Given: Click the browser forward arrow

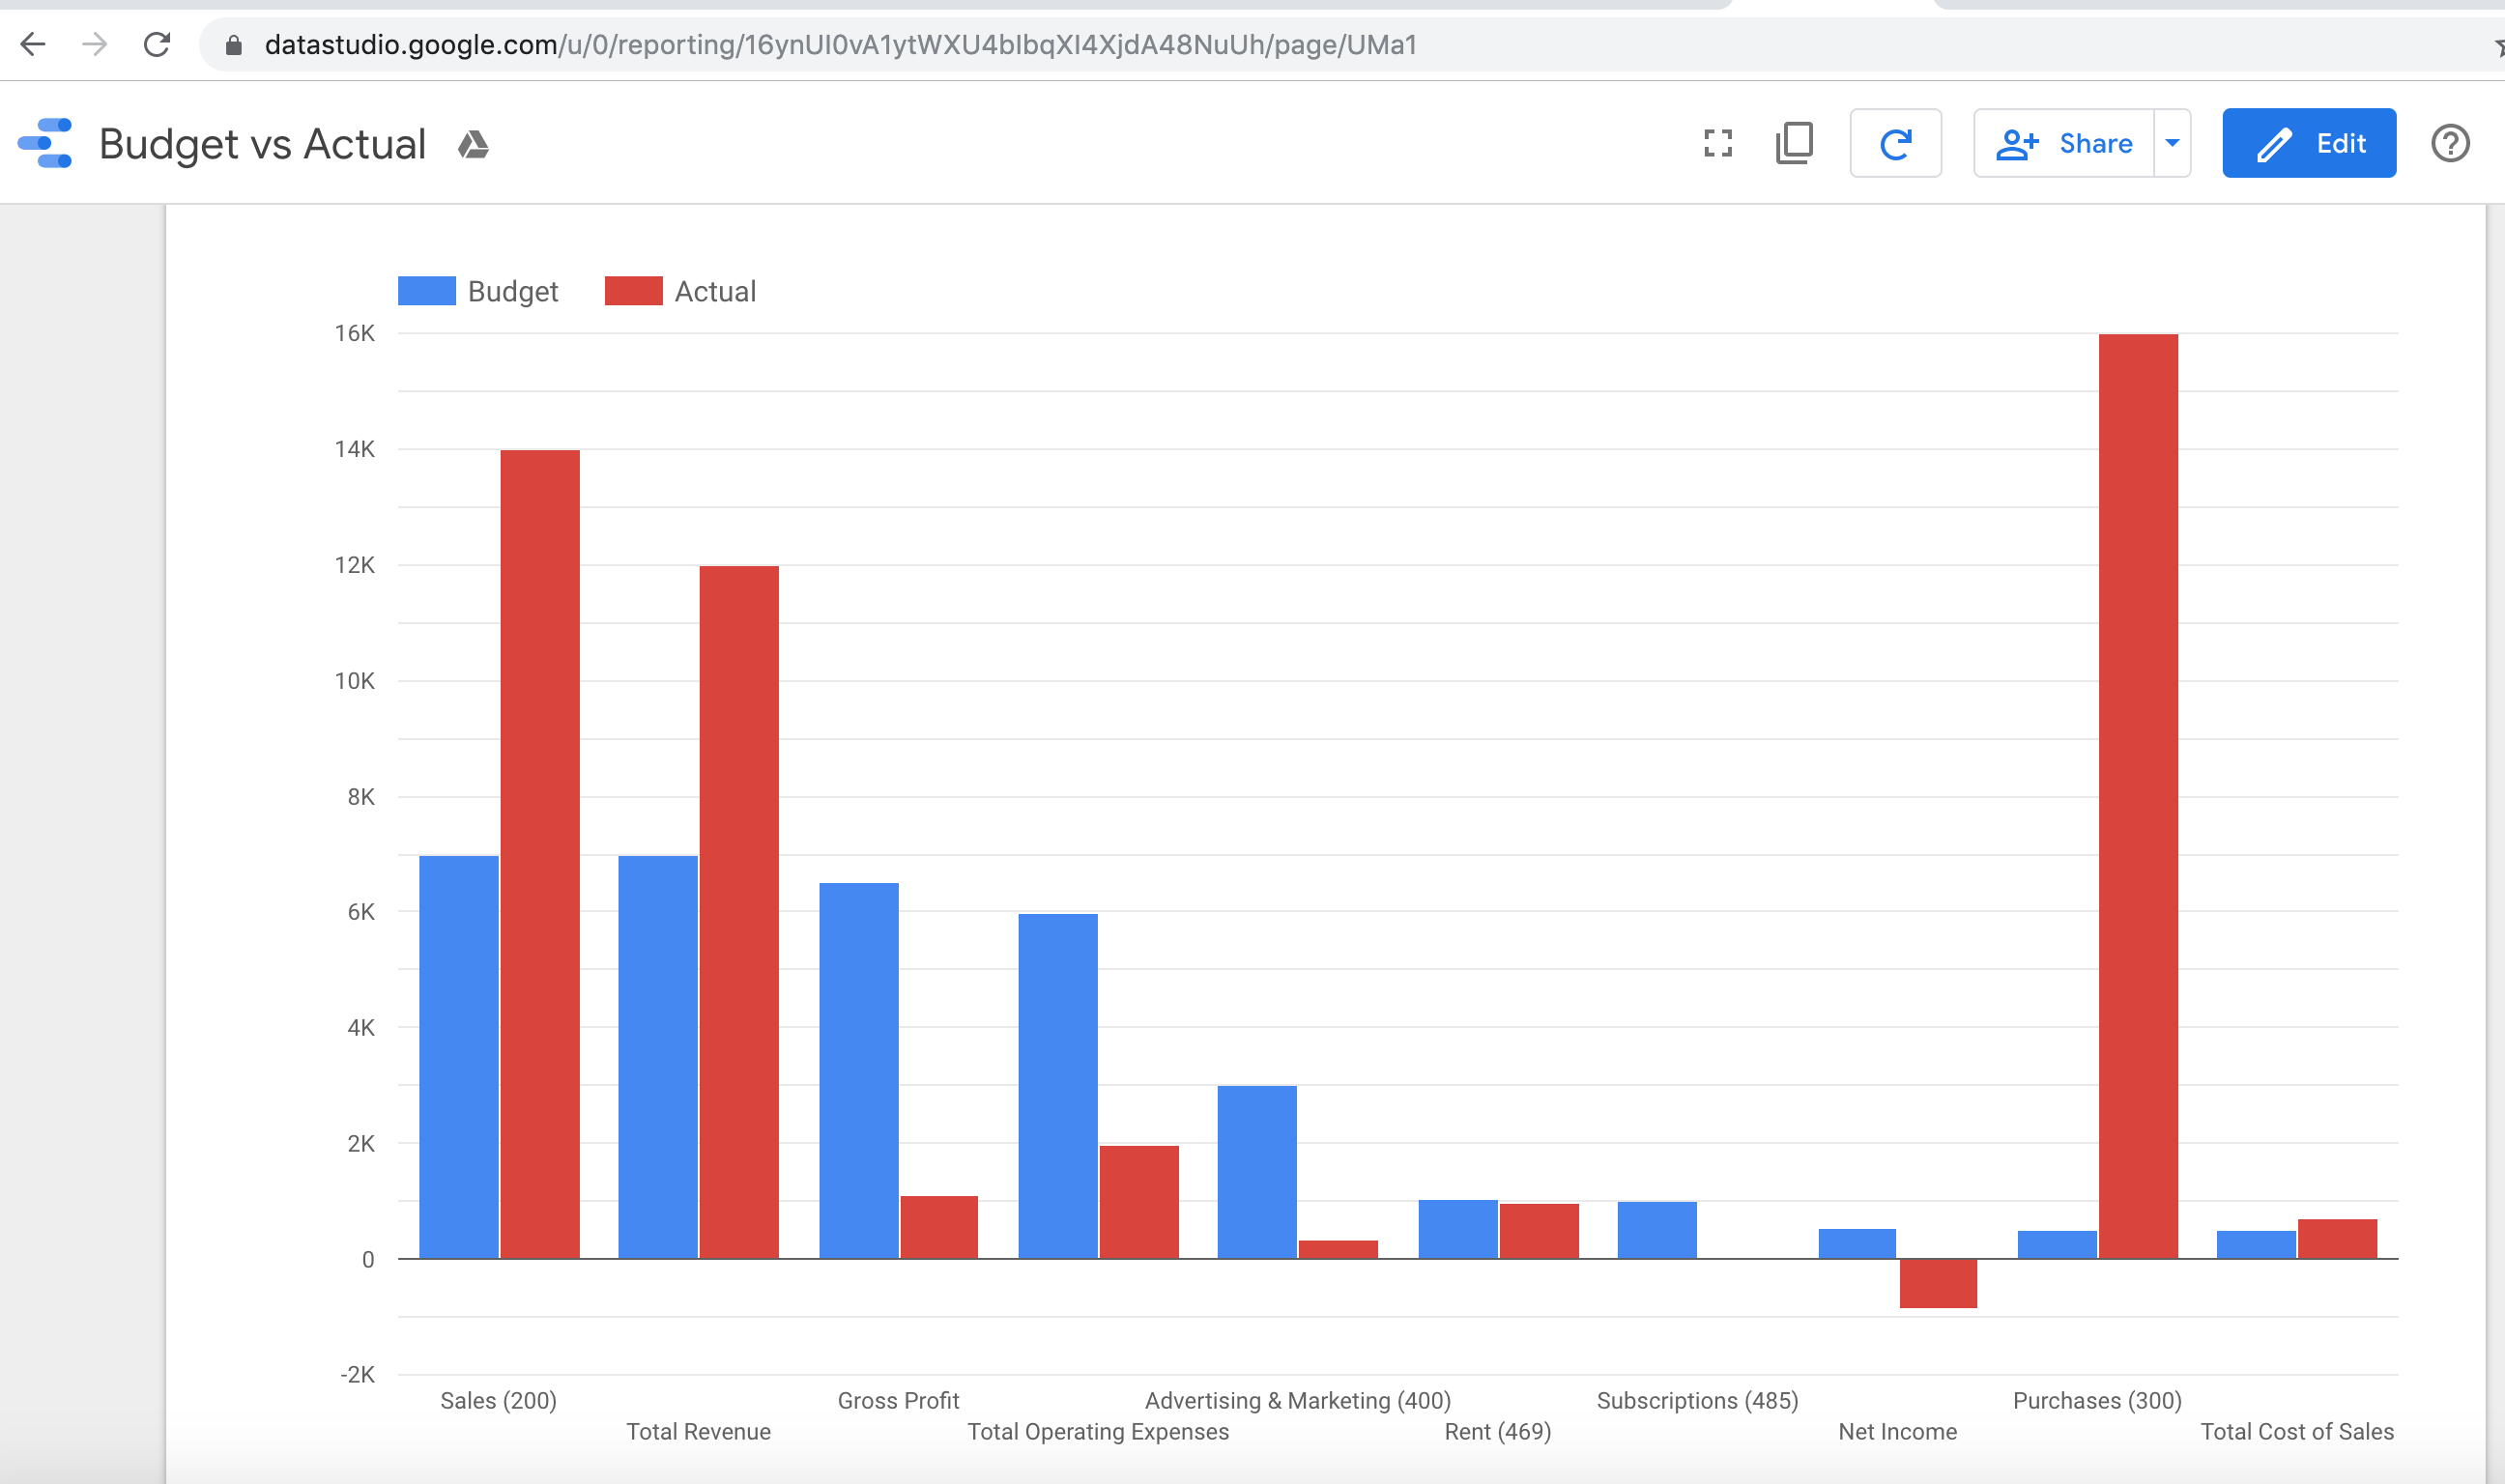Looking at the screenshot, I should point(95,45).
